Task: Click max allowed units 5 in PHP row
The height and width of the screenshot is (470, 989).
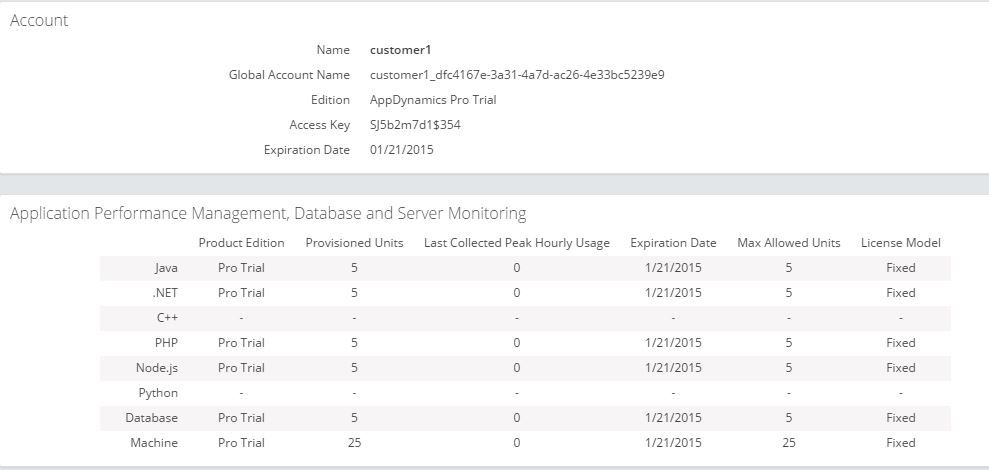Action: [x=788, y=343]
